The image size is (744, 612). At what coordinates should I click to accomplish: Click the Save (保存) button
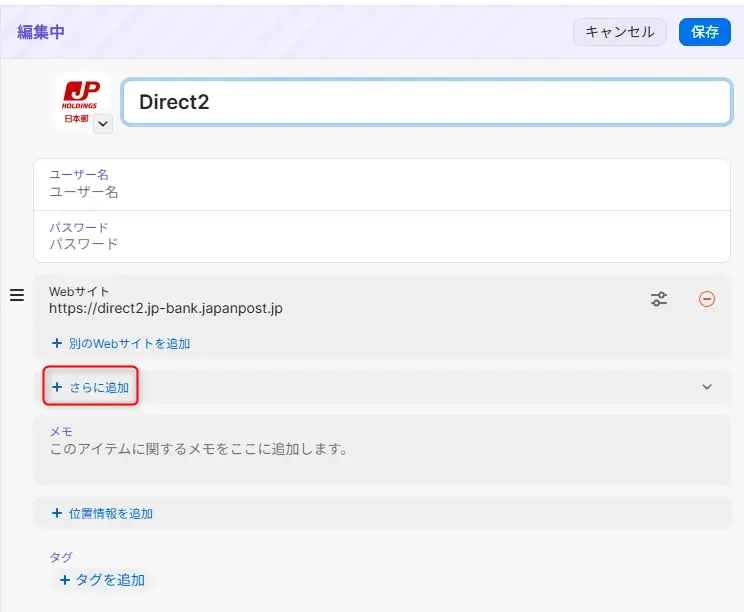(x=704, y=32)
